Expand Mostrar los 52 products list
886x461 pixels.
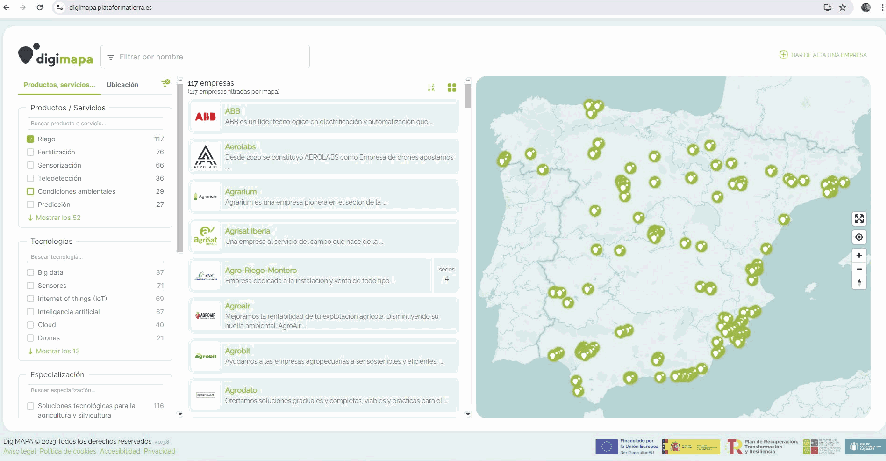click(54, 218)
